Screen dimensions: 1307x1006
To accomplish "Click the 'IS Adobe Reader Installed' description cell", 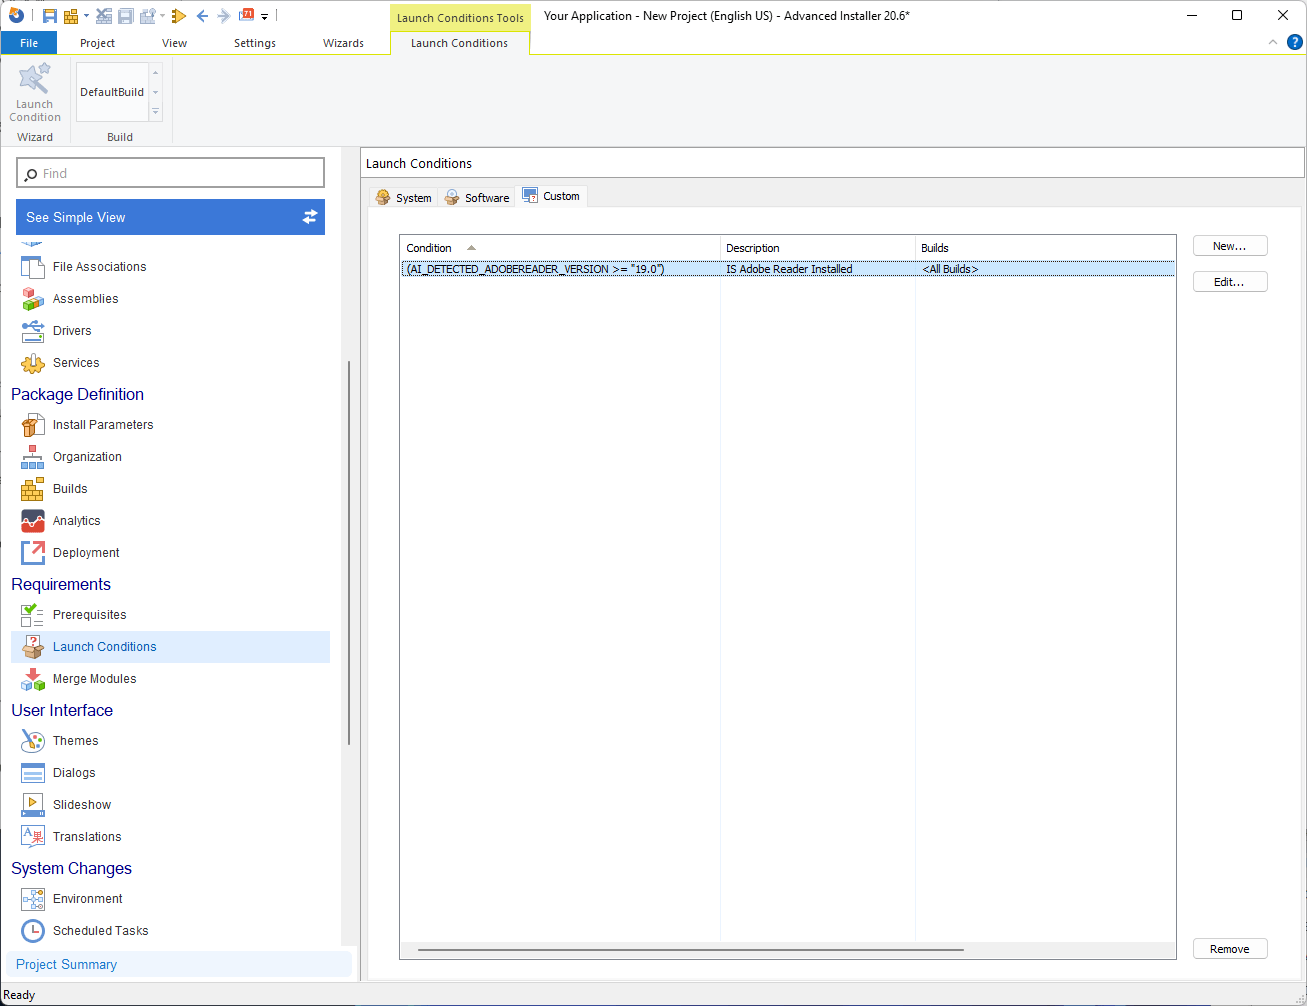I will coord(789,269).
